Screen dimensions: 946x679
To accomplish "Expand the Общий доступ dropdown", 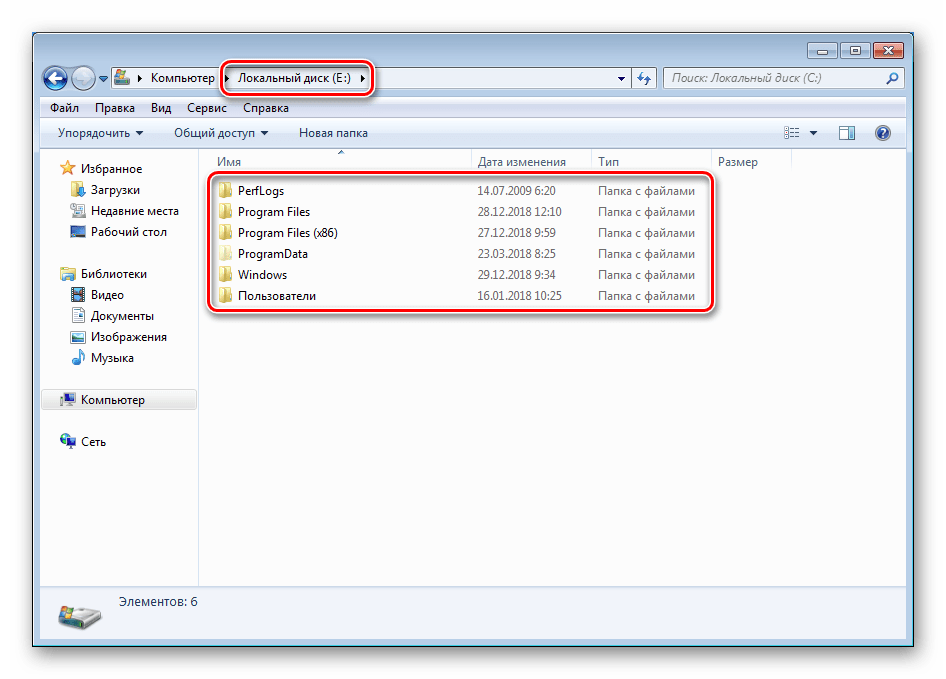I will 221,133.
